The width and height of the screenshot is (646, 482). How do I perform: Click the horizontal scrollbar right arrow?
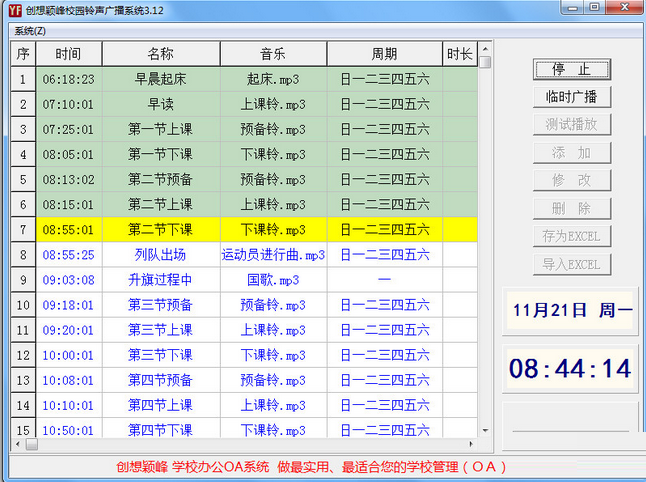pos(471,444)
